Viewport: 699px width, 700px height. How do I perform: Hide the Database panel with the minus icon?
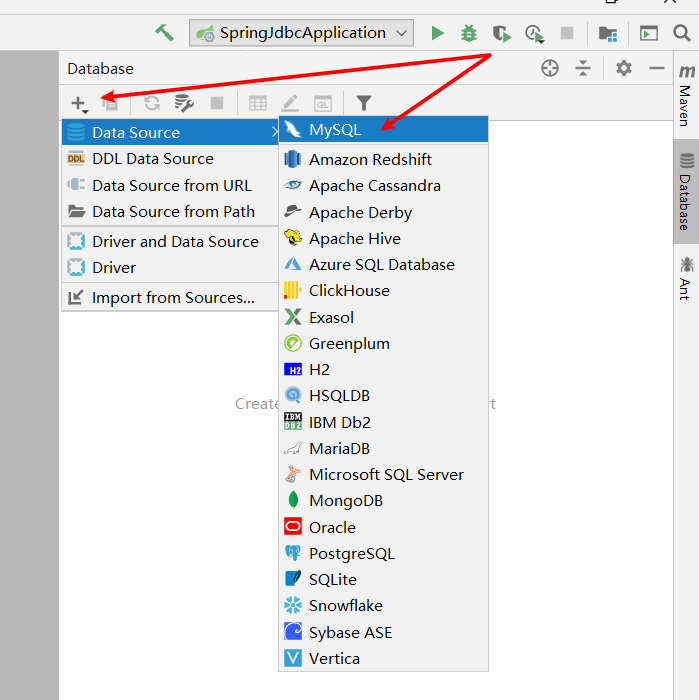(657, 68)
